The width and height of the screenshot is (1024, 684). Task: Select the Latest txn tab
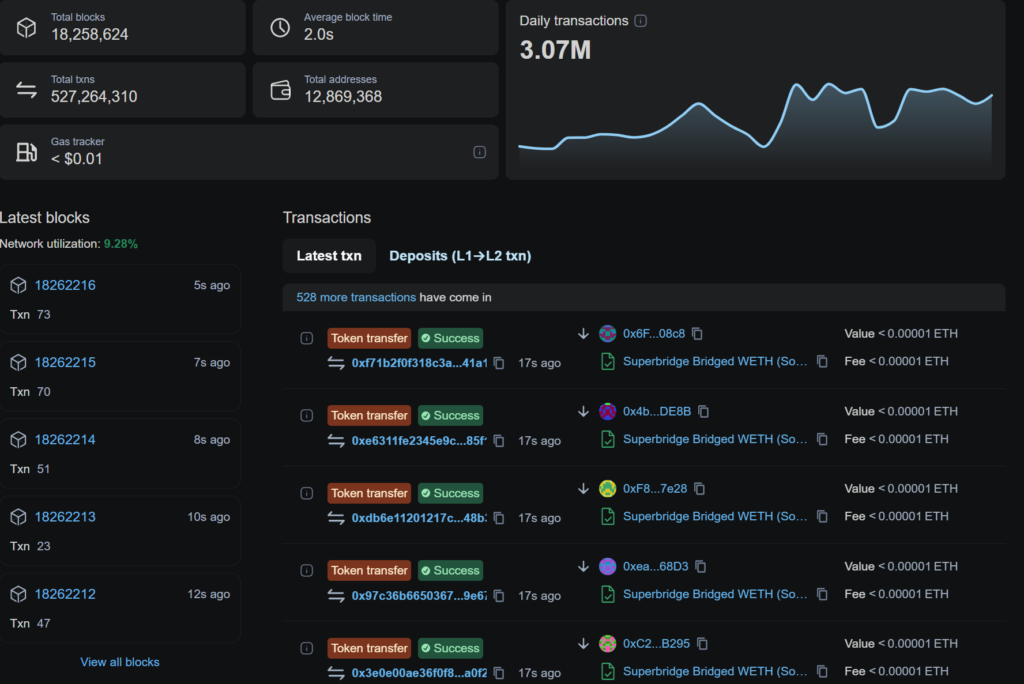[x=329, y=256]
